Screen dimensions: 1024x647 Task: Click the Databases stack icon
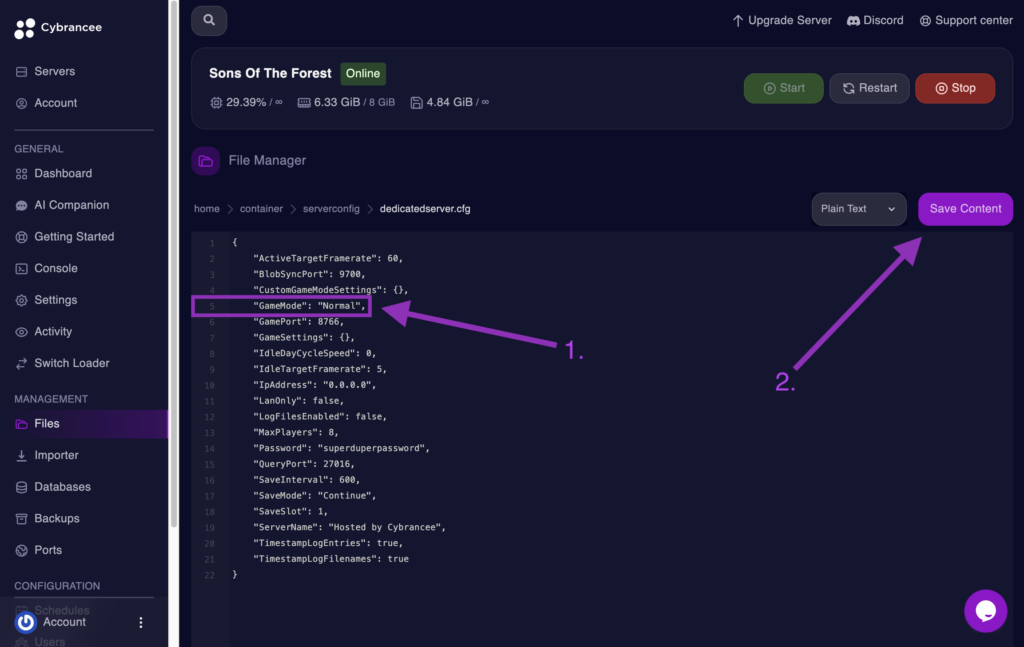22,487
